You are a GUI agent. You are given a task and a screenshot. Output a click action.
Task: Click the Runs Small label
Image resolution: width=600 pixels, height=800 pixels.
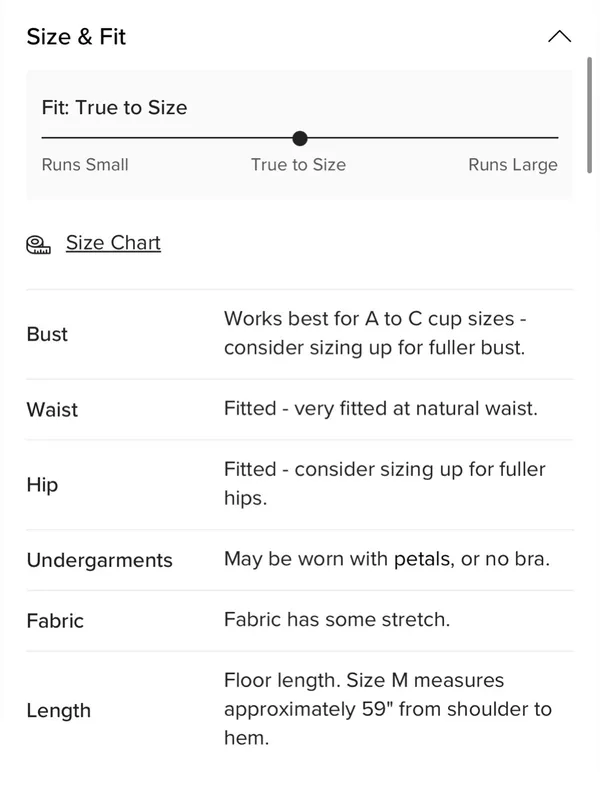click(85, 165)
